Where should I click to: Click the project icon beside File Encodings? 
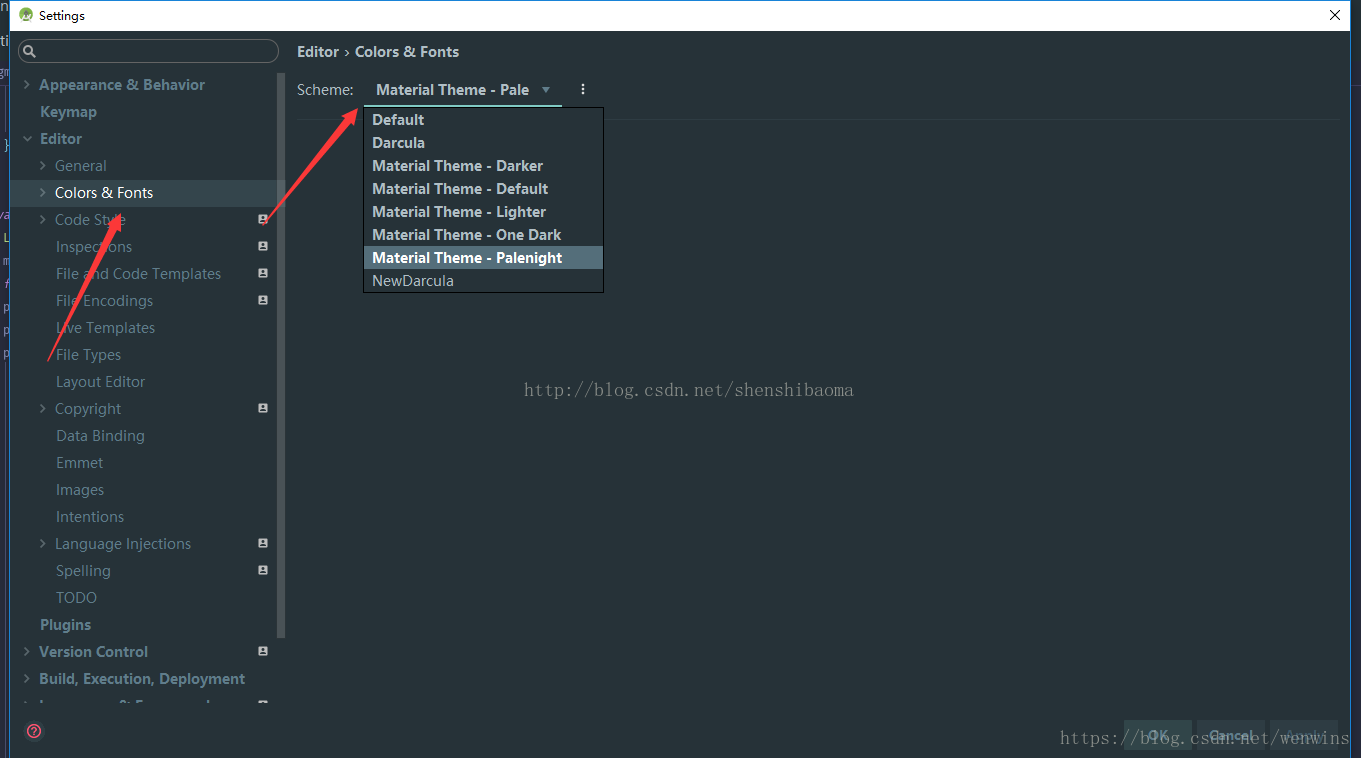click(x=263, y=300)
